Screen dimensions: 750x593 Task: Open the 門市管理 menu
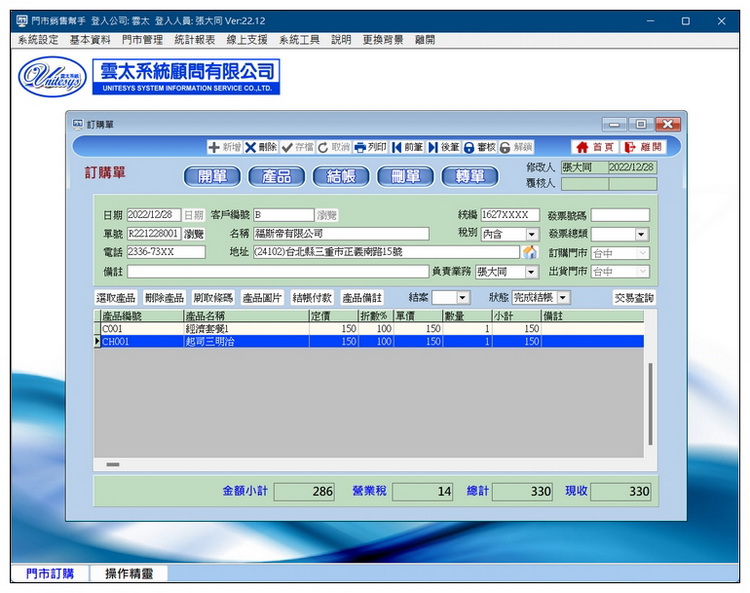143,40
